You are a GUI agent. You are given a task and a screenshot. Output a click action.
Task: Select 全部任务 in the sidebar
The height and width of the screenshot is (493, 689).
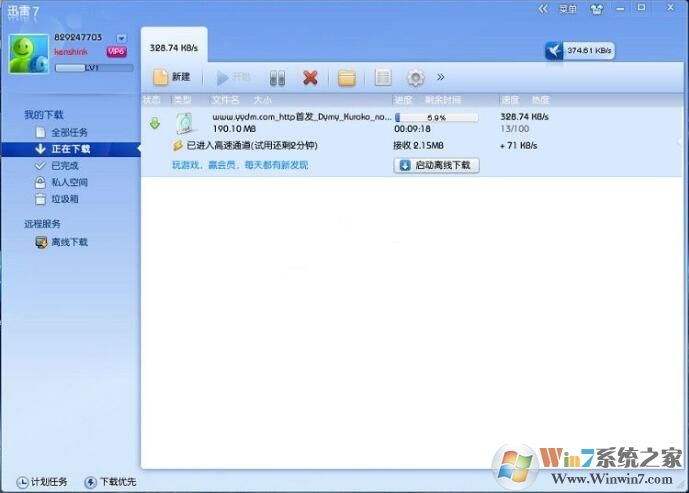69,132
